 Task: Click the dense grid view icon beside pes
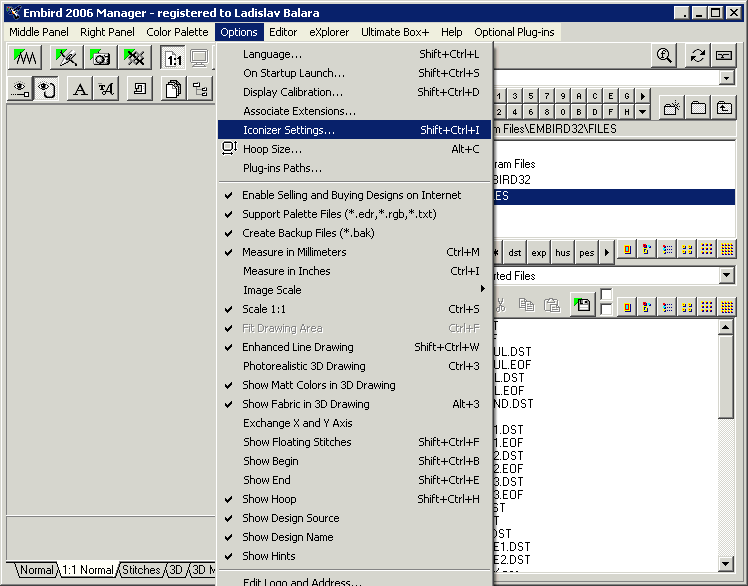click(x=727, y=250)
